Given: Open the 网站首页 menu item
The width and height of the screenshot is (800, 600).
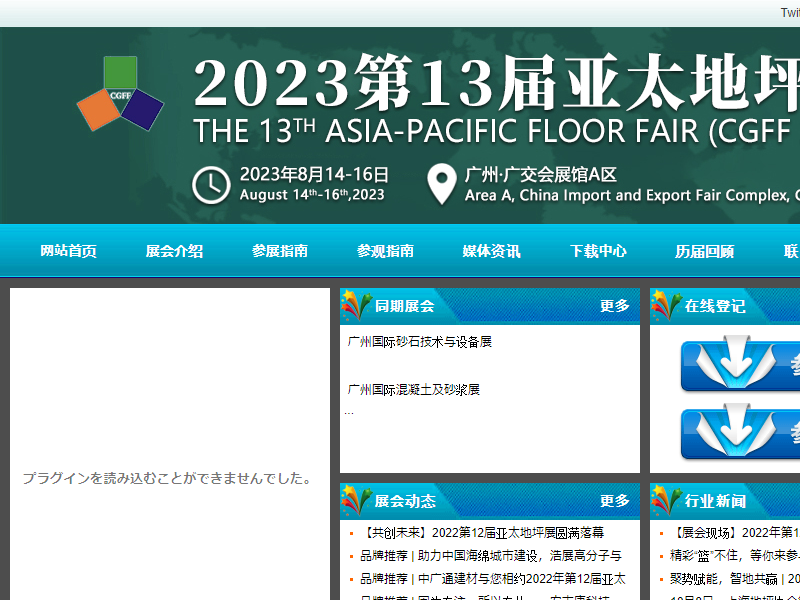Looking at the screenshot, I should (68, 251).
